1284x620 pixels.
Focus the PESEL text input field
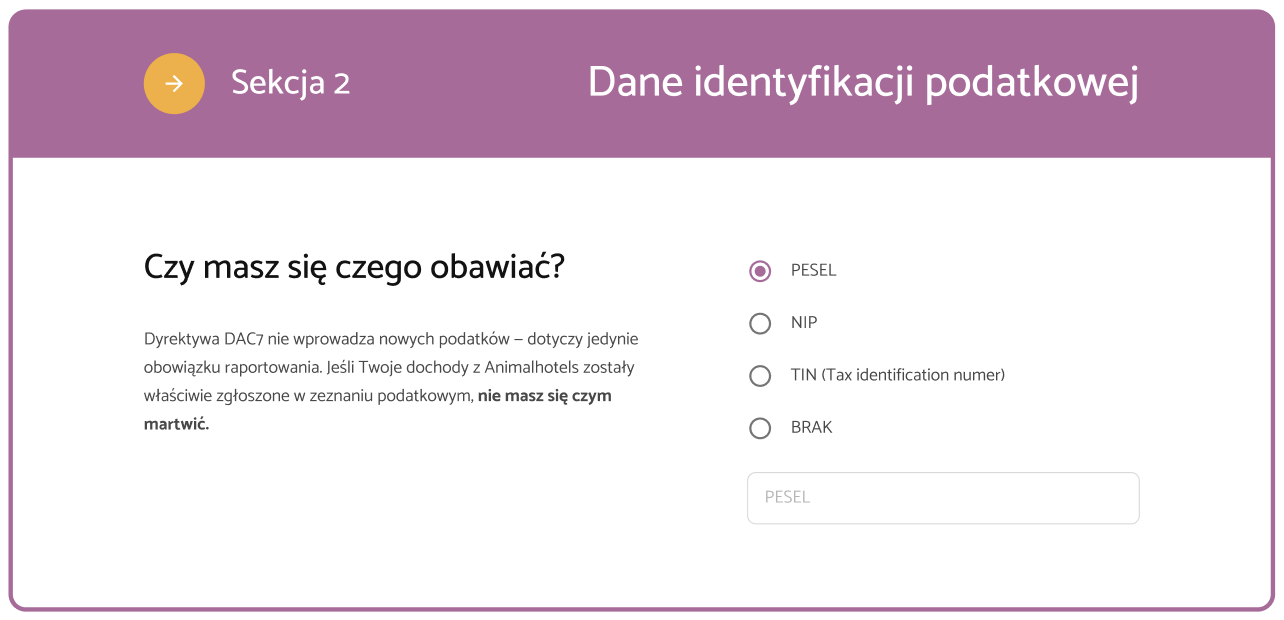click(943, 498)
